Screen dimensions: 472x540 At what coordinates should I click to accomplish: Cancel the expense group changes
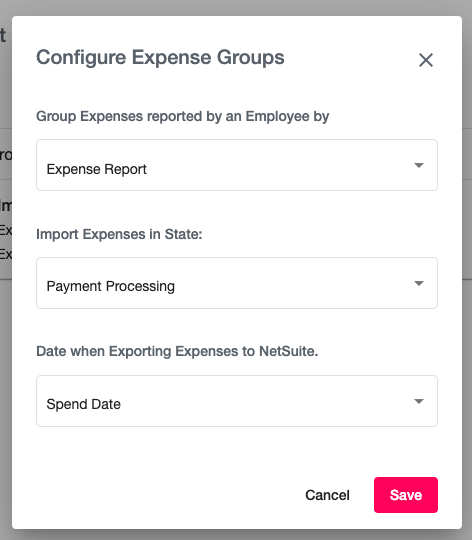click(327, 495)
